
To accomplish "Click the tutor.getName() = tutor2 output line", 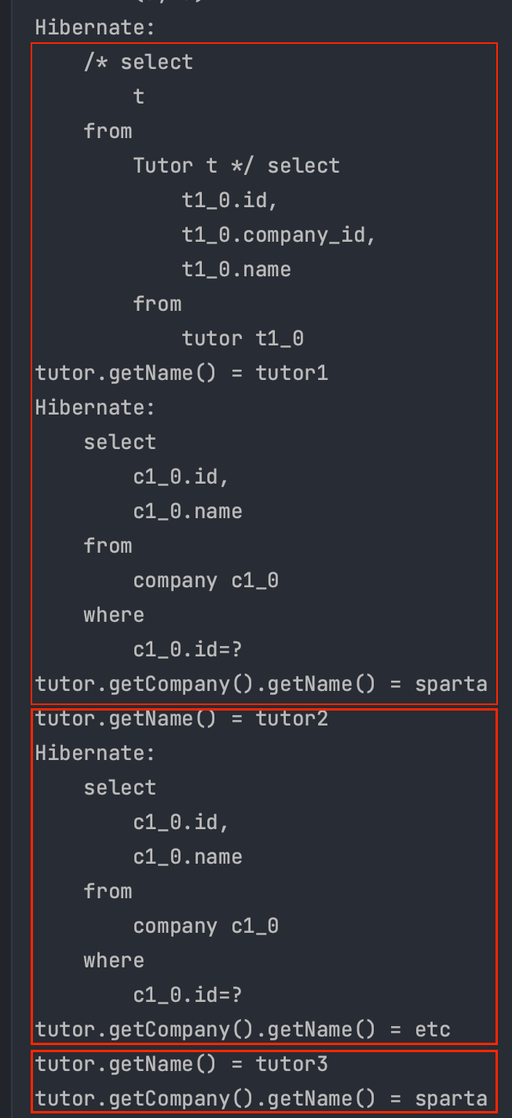I will click(182, 718).
